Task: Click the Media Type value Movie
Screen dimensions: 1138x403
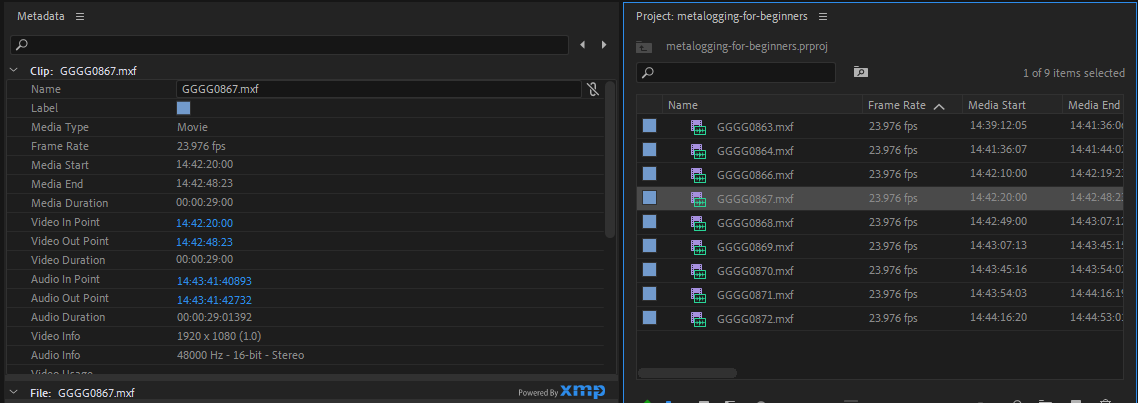Action: tap(192, 127)
